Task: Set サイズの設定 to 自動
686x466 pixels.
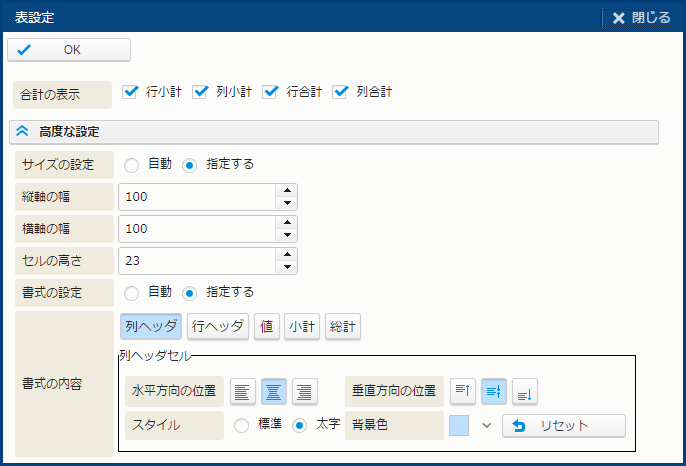Action: tap(132, 165)
